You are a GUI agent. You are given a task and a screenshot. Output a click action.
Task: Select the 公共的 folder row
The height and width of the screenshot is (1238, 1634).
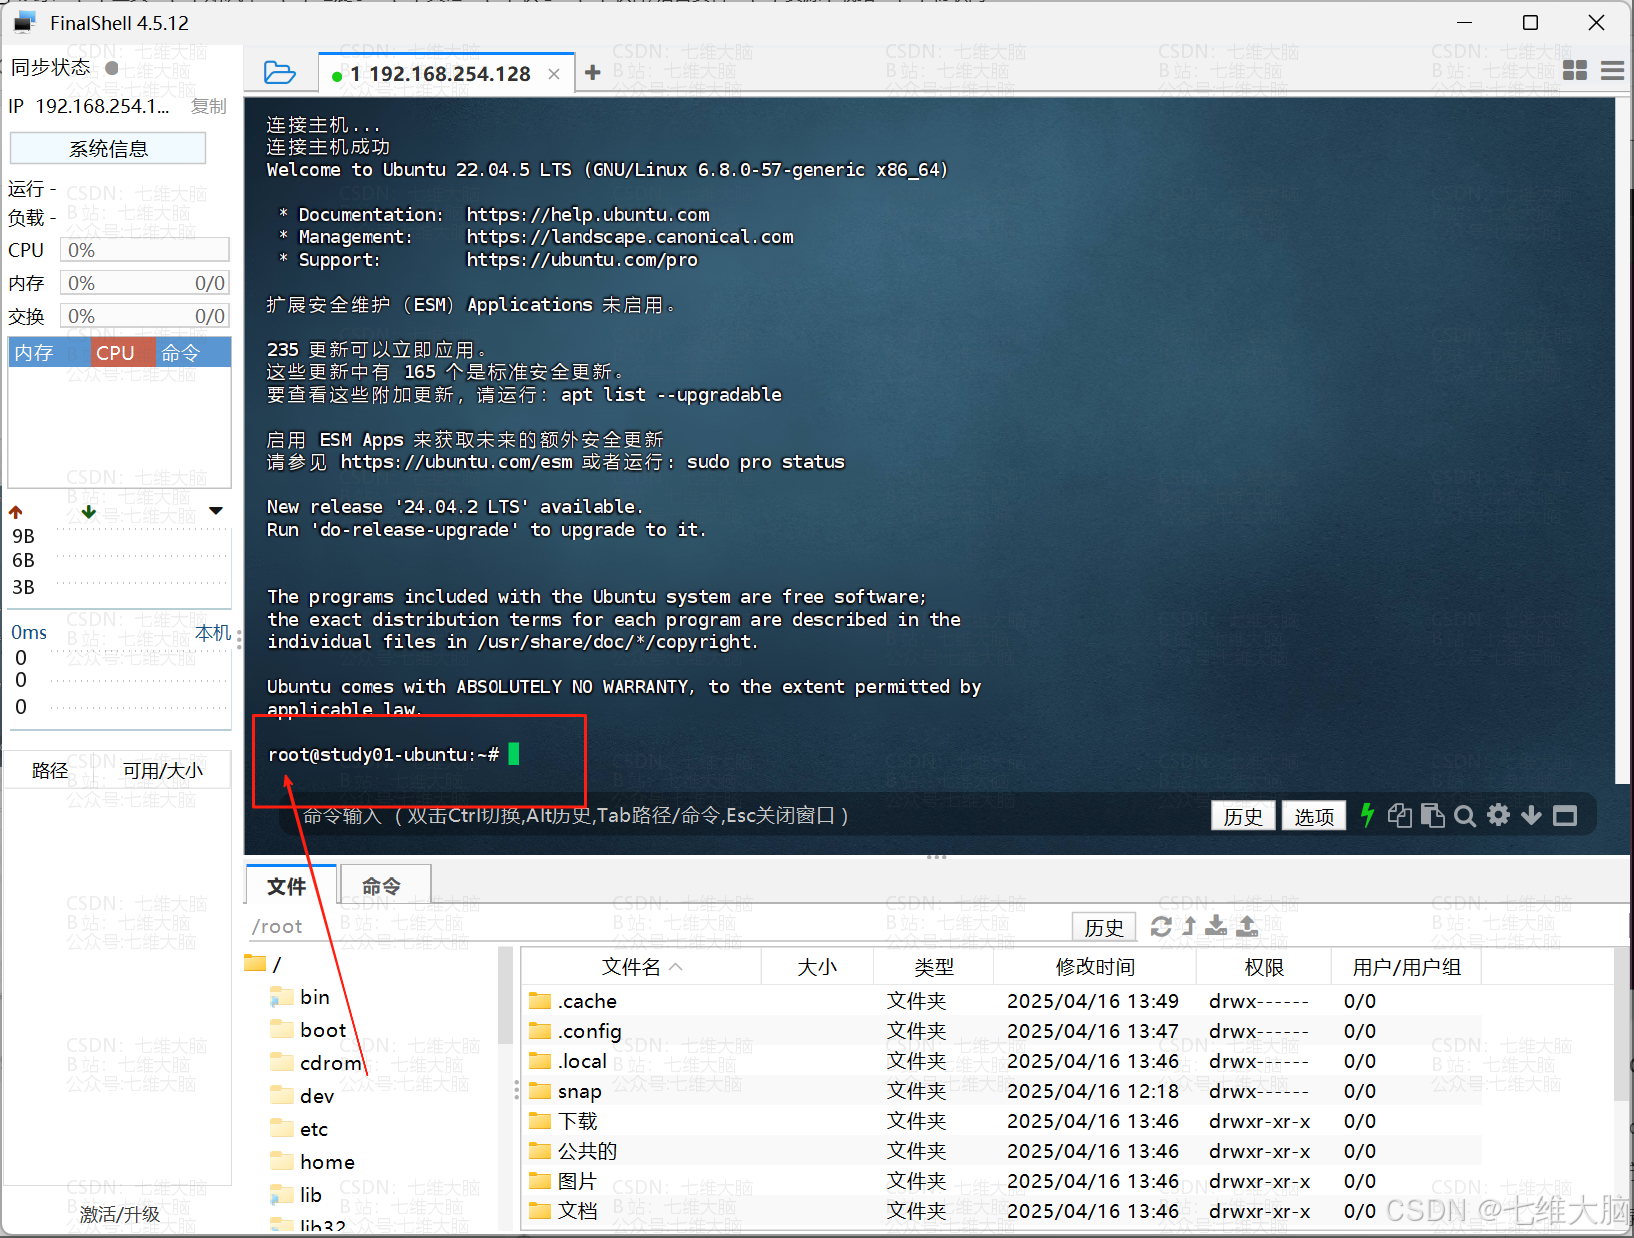(1000, 1151)
